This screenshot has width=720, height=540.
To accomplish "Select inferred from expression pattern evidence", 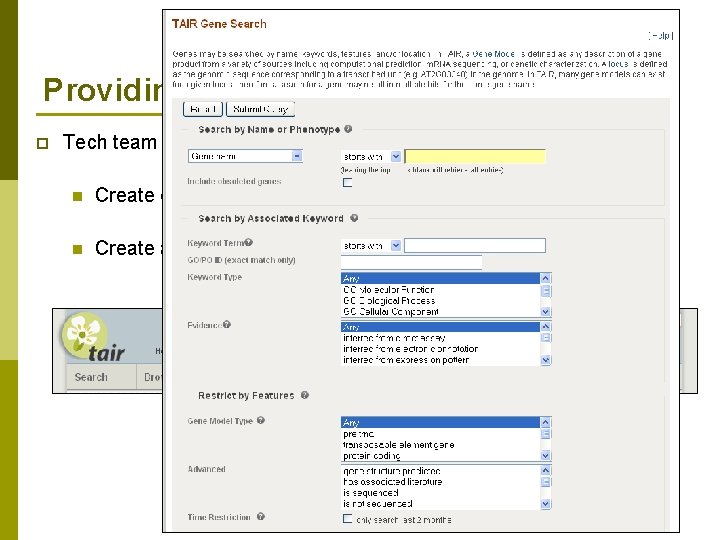I will tap(440, 360).
